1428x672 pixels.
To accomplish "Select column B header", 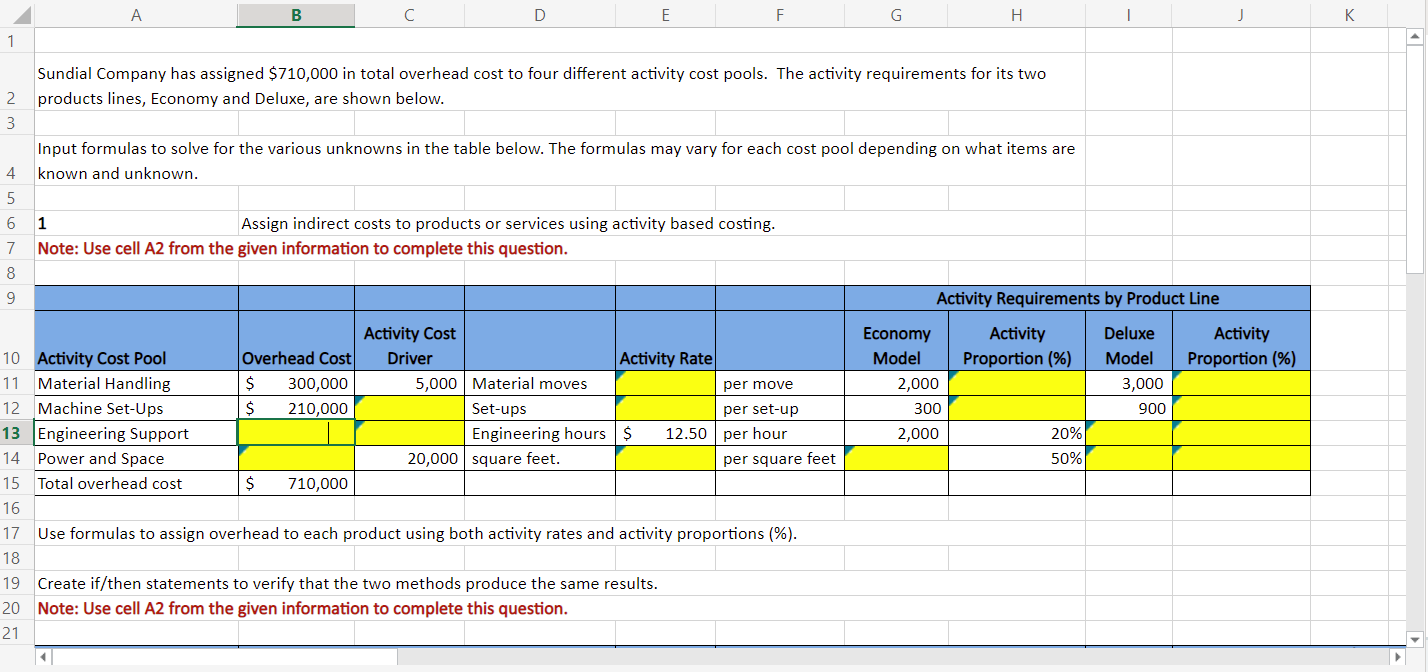I will 296,14.
